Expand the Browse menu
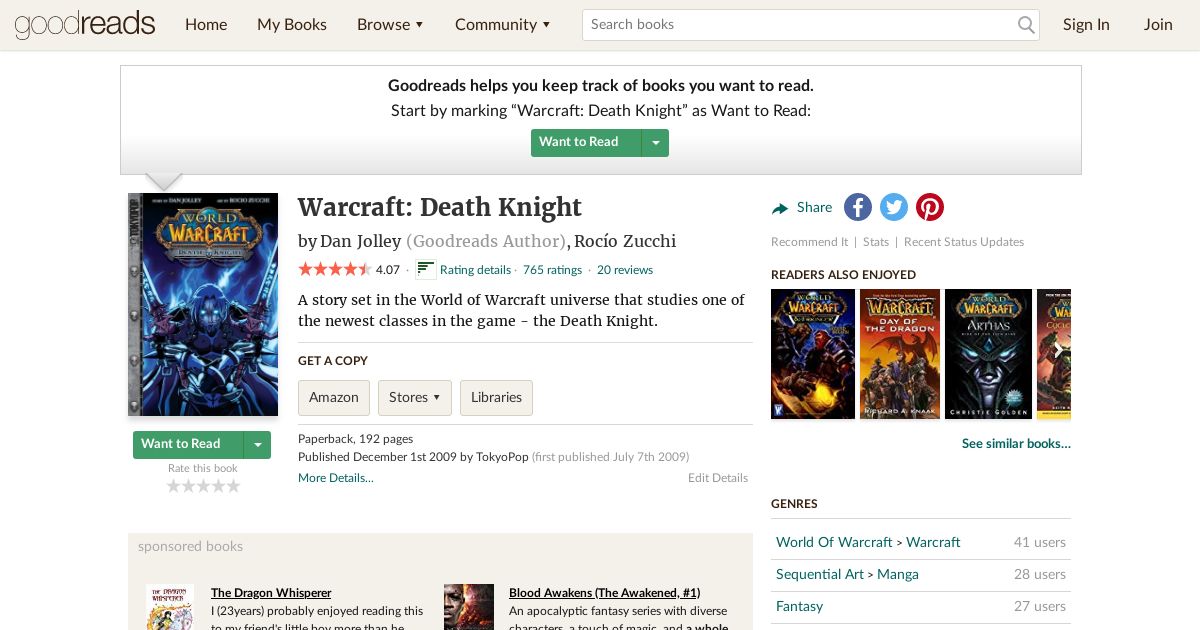Screen dimensions: 1200x630 tap(390, 25)
